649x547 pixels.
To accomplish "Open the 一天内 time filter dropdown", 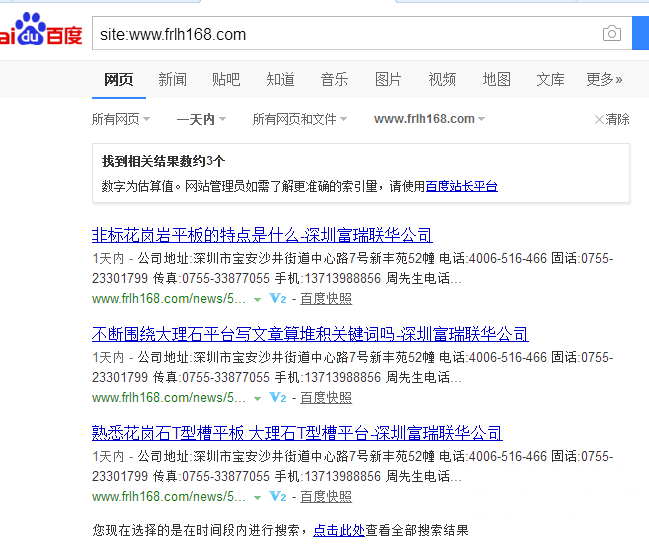I will (201, 119).
